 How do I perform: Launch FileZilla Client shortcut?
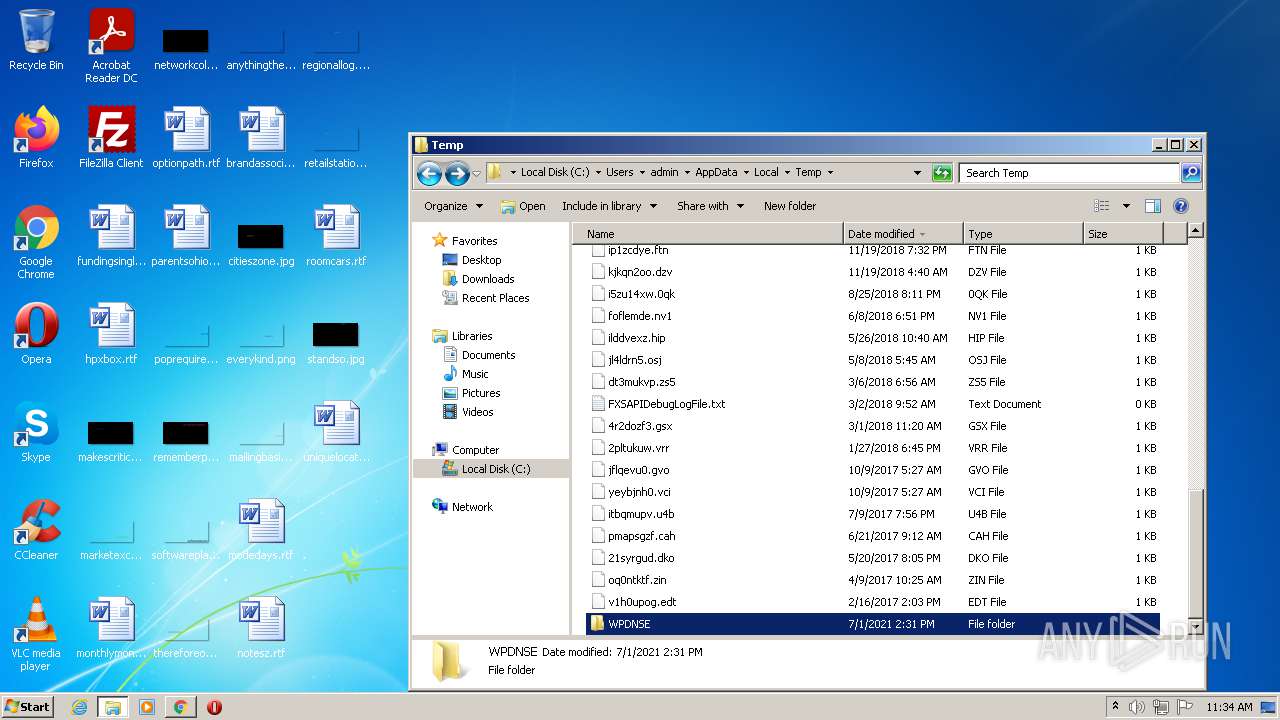pyautogui.click(x=111, y=137)
